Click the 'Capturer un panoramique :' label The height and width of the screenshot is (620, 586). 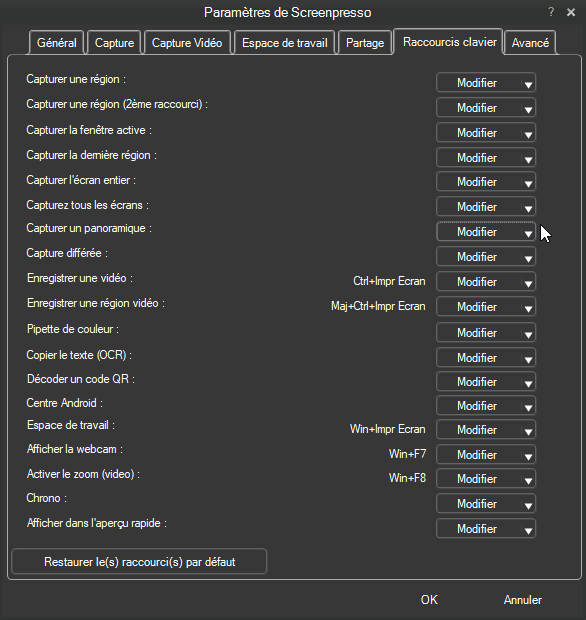click(89, 229)
